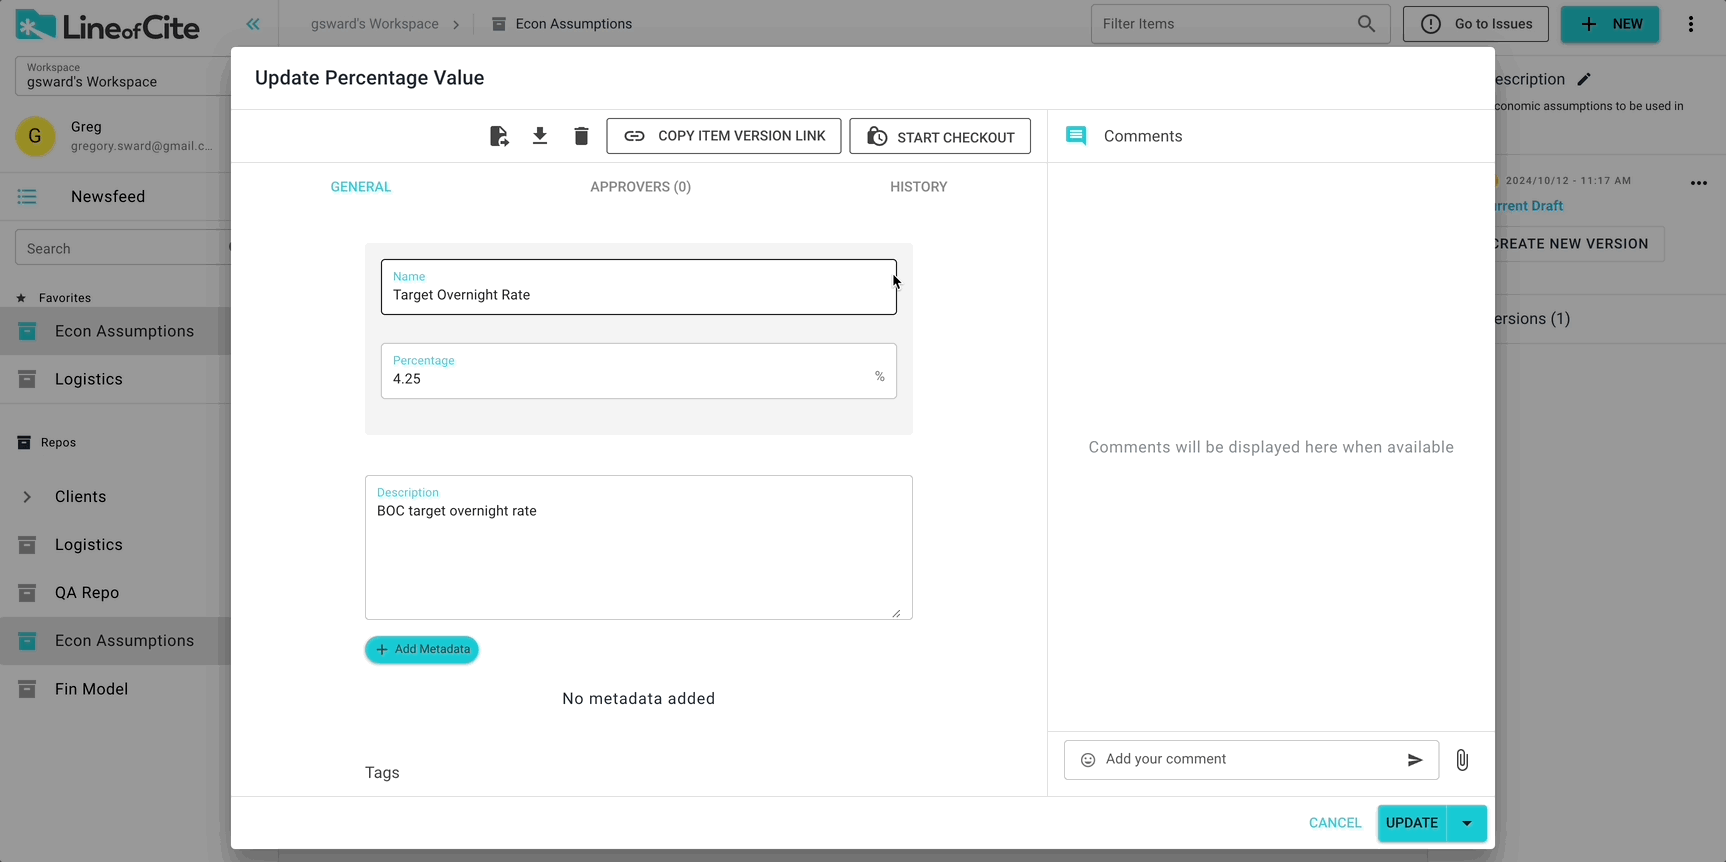Open the version three-dot options menu
1726x862 pixels.
pyautogui.click(x=1698, y=183)
